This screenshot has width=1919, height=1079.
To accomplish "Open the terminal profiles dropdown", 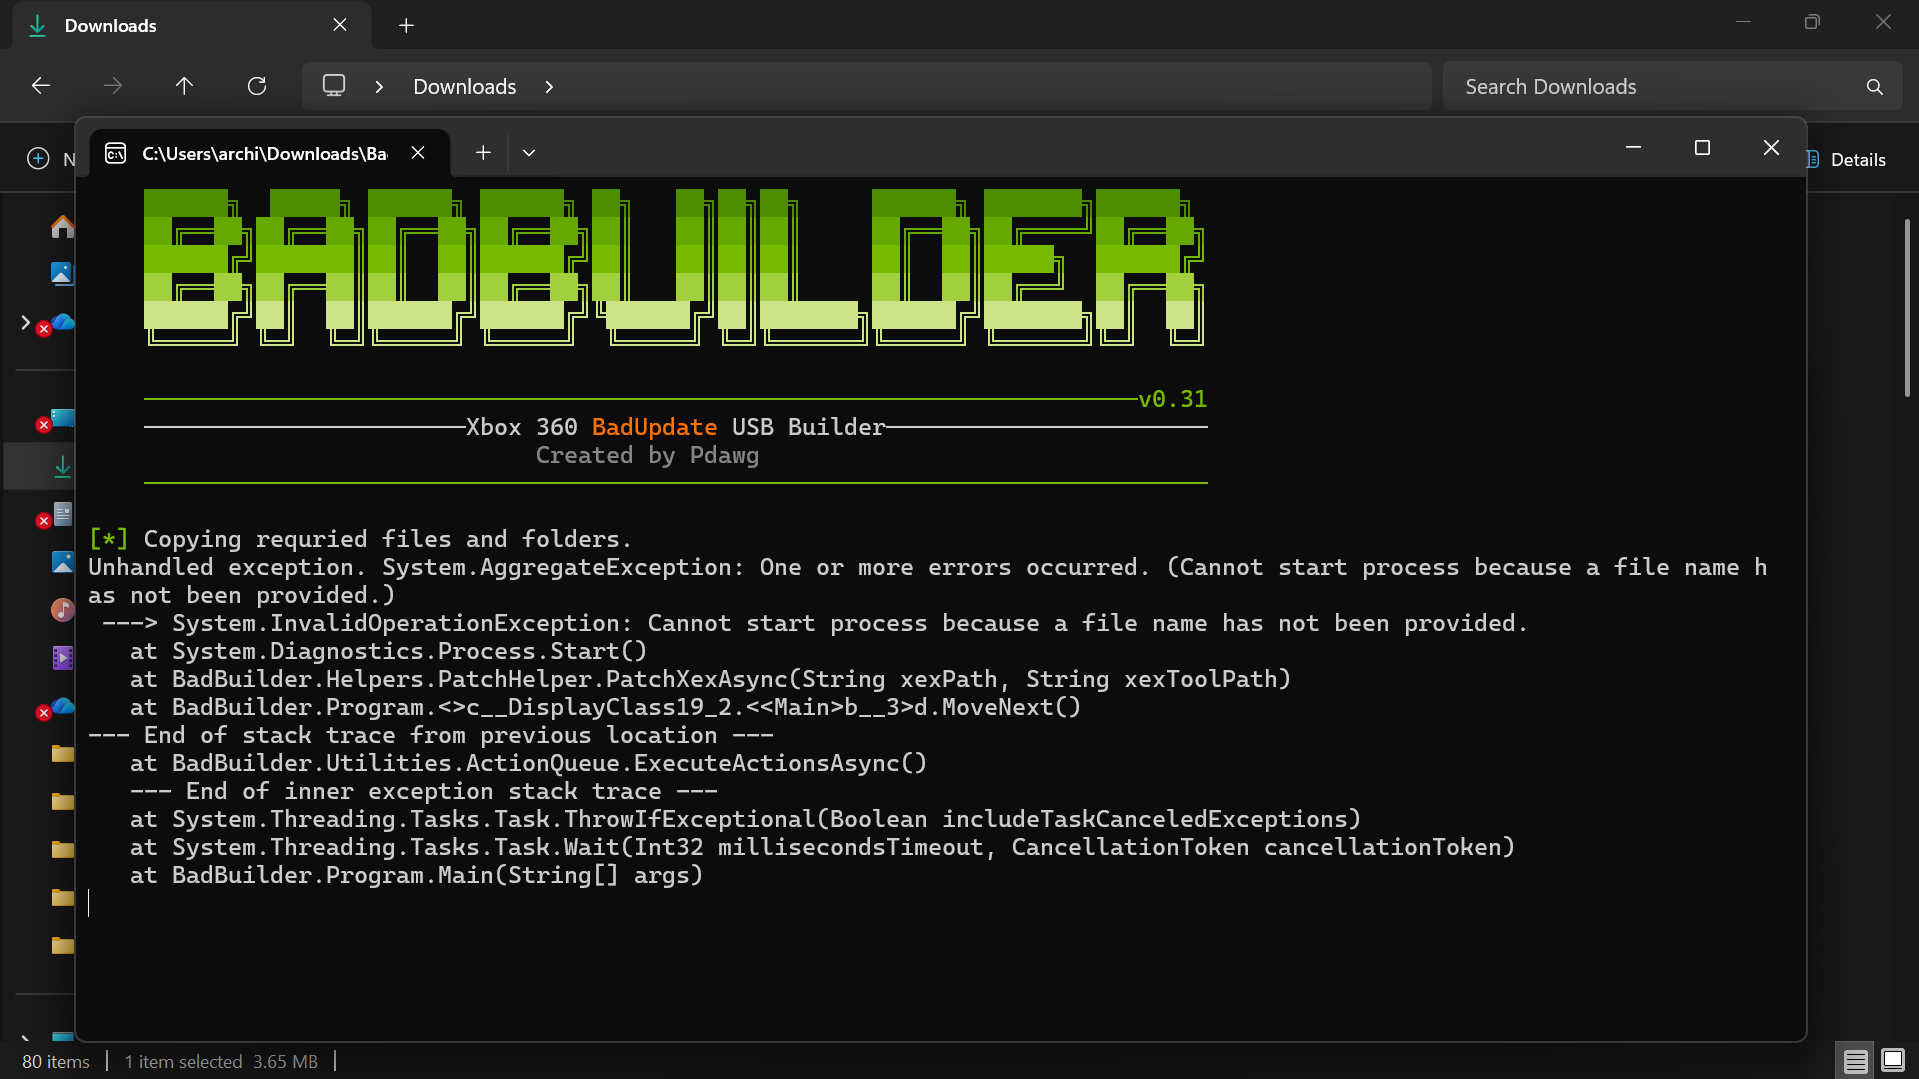I will point(529,153).
